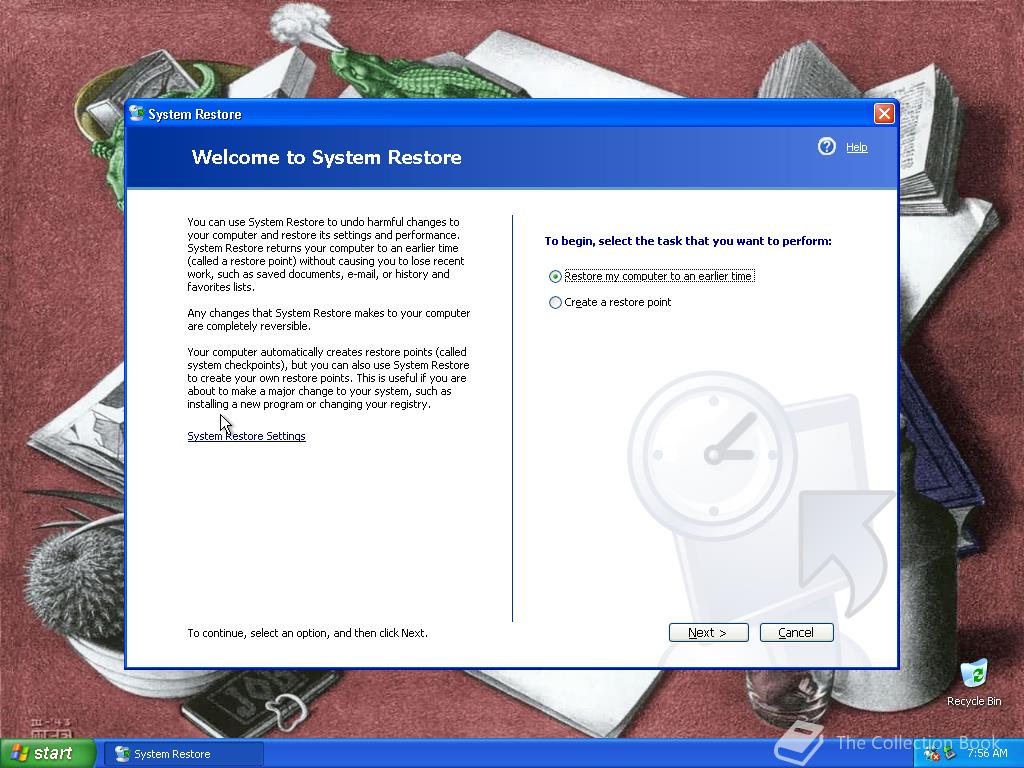The width and height of the screenshot is (1024, 768).
Task: Click the Next button
Action: [709, 632]
